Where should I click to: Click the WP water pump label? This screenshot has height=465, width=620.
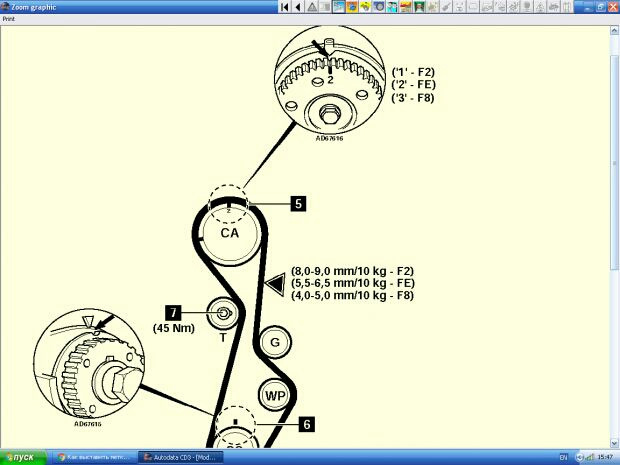coord(275,395)
